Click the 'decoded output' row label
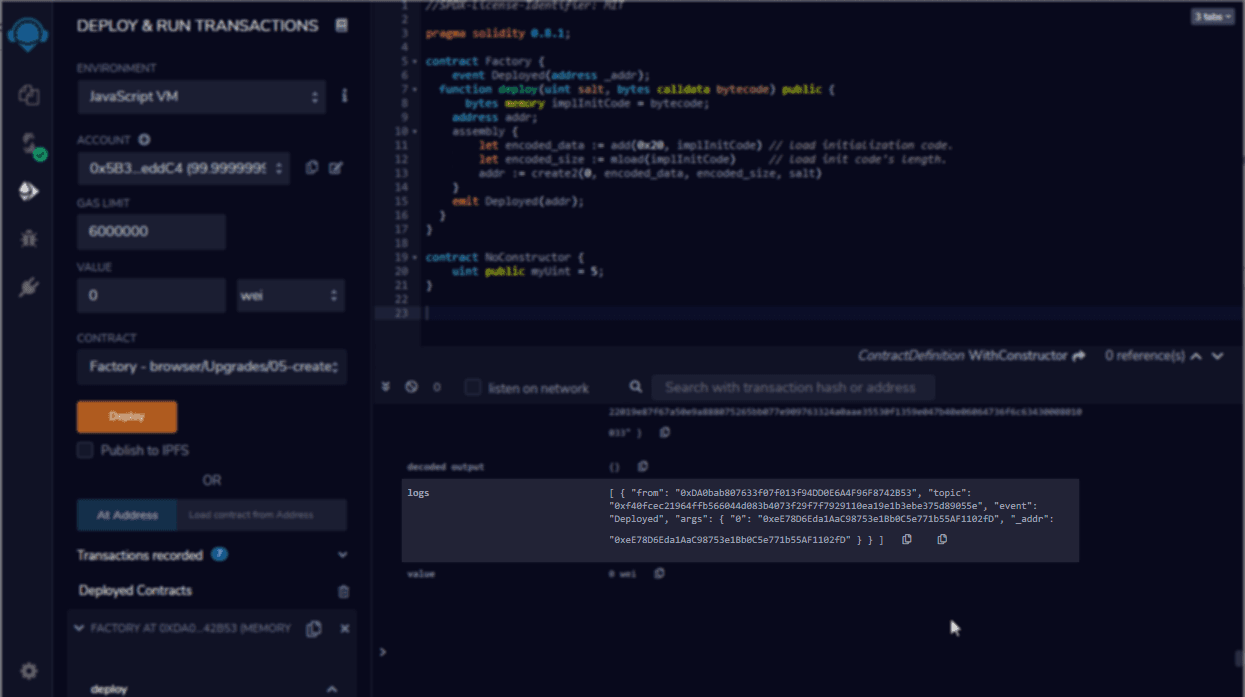Image resolution: width=1245 pixels, height=697 pixels. tap(445, 467)
